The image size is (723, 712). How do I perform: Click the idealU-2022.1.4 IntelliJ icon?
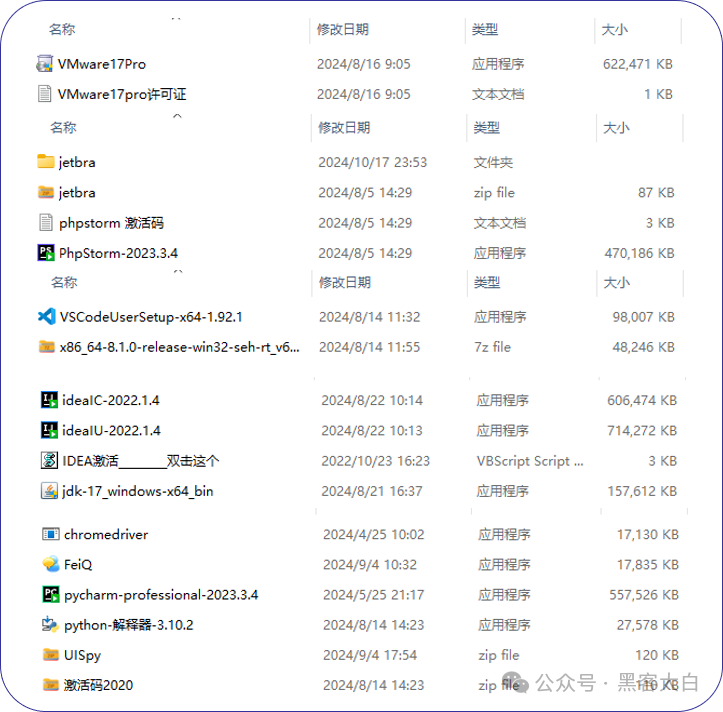[x=49, y=430]
